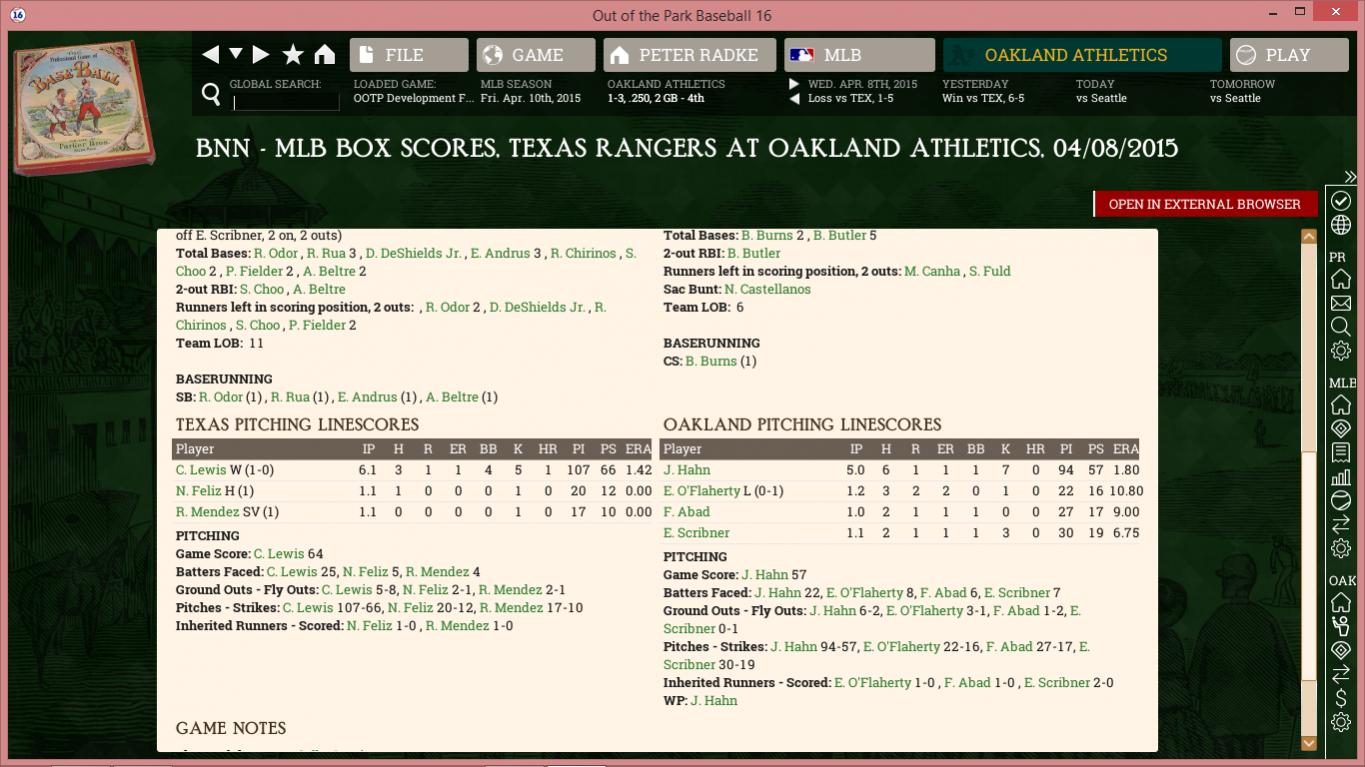
Task: Open the FILE menu
Action: (409, 55)
